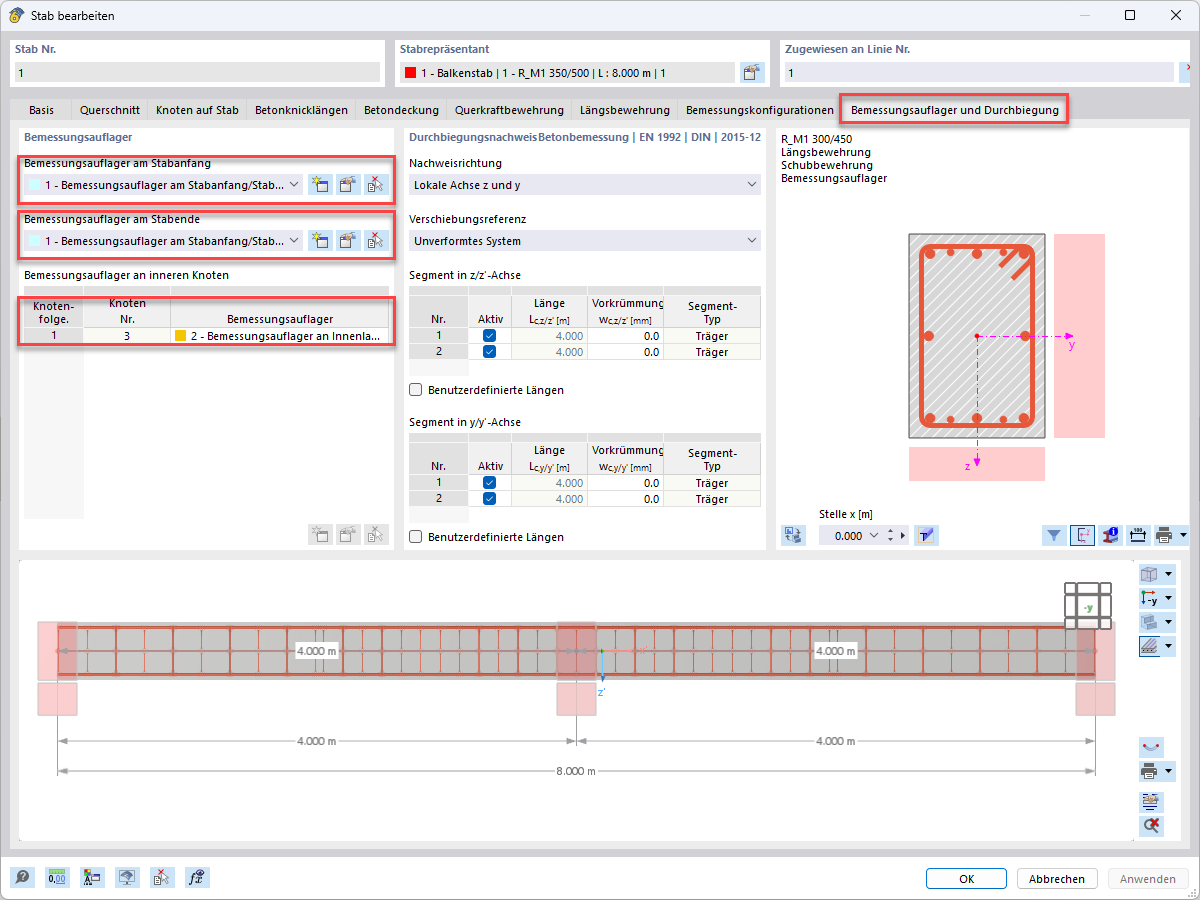Click the printer icon beside the cross-section view
Viewport: 1200px width, 900px height.
point(1166,535)
